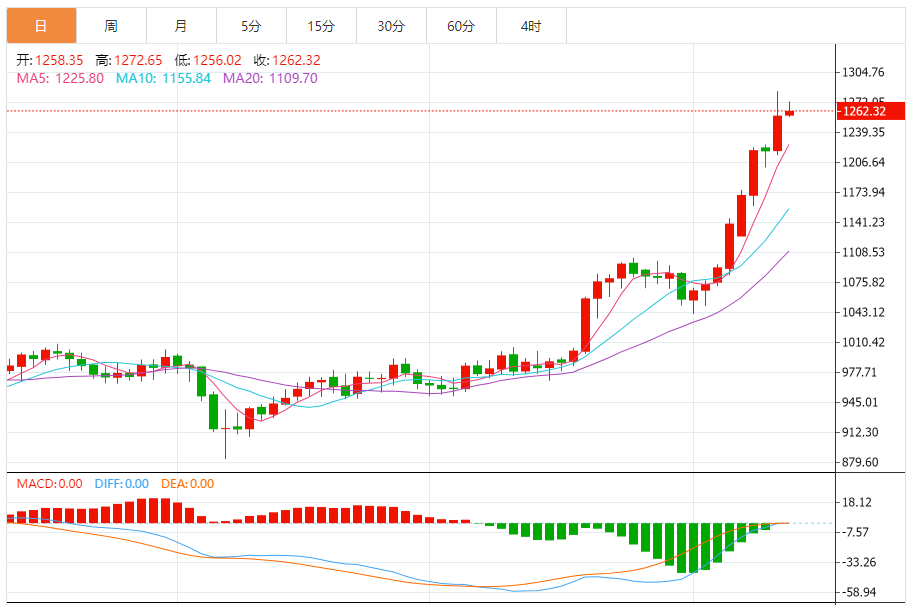Click the 1239.35 price axis label
The width and height of the screenshot is (910, 605).
click(x=863, y=132)
